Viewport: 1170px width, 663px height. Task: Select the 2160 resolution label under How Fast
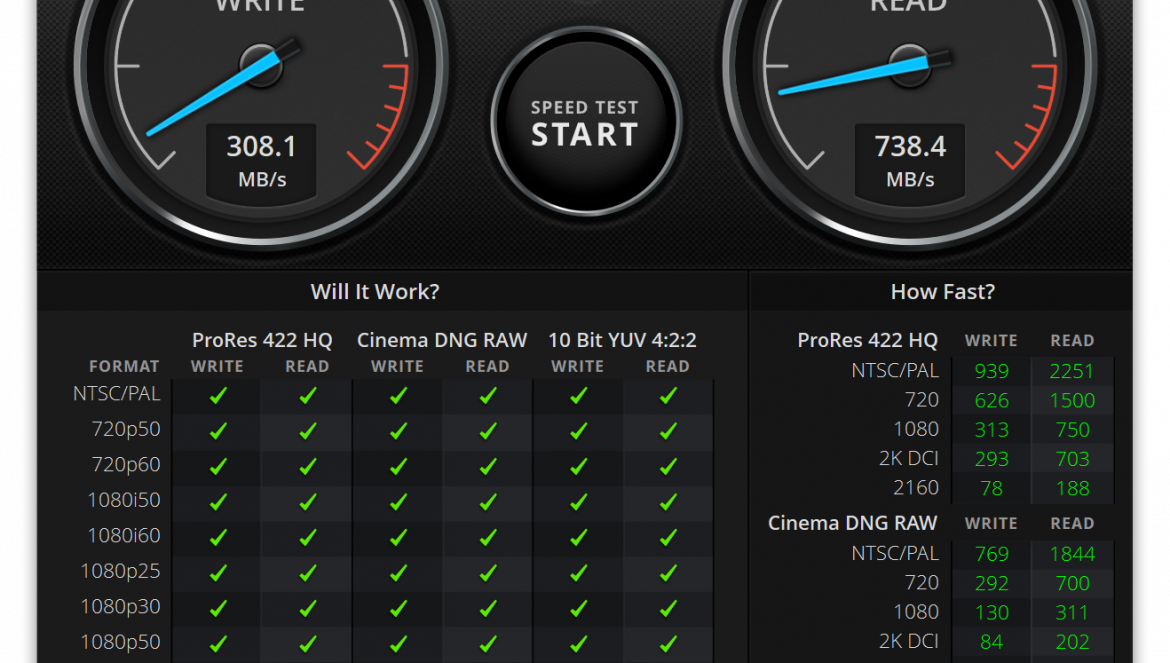click(x=916, y=488)
